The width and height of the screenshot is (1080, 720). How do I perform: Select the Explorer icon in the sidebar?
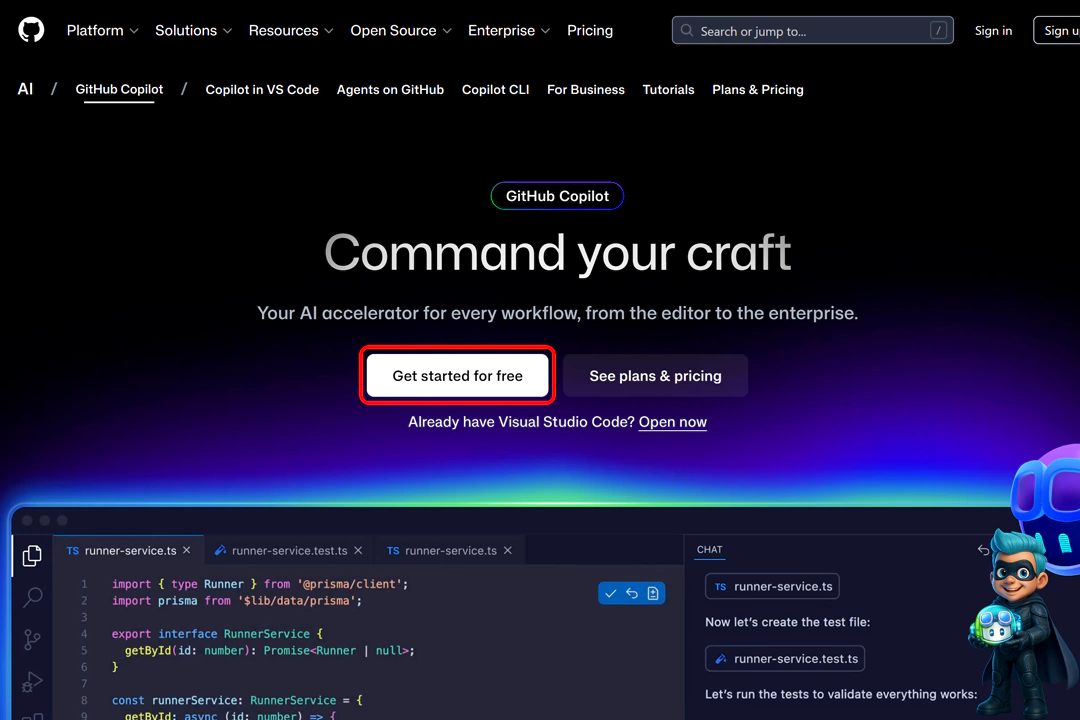(31, 555)
